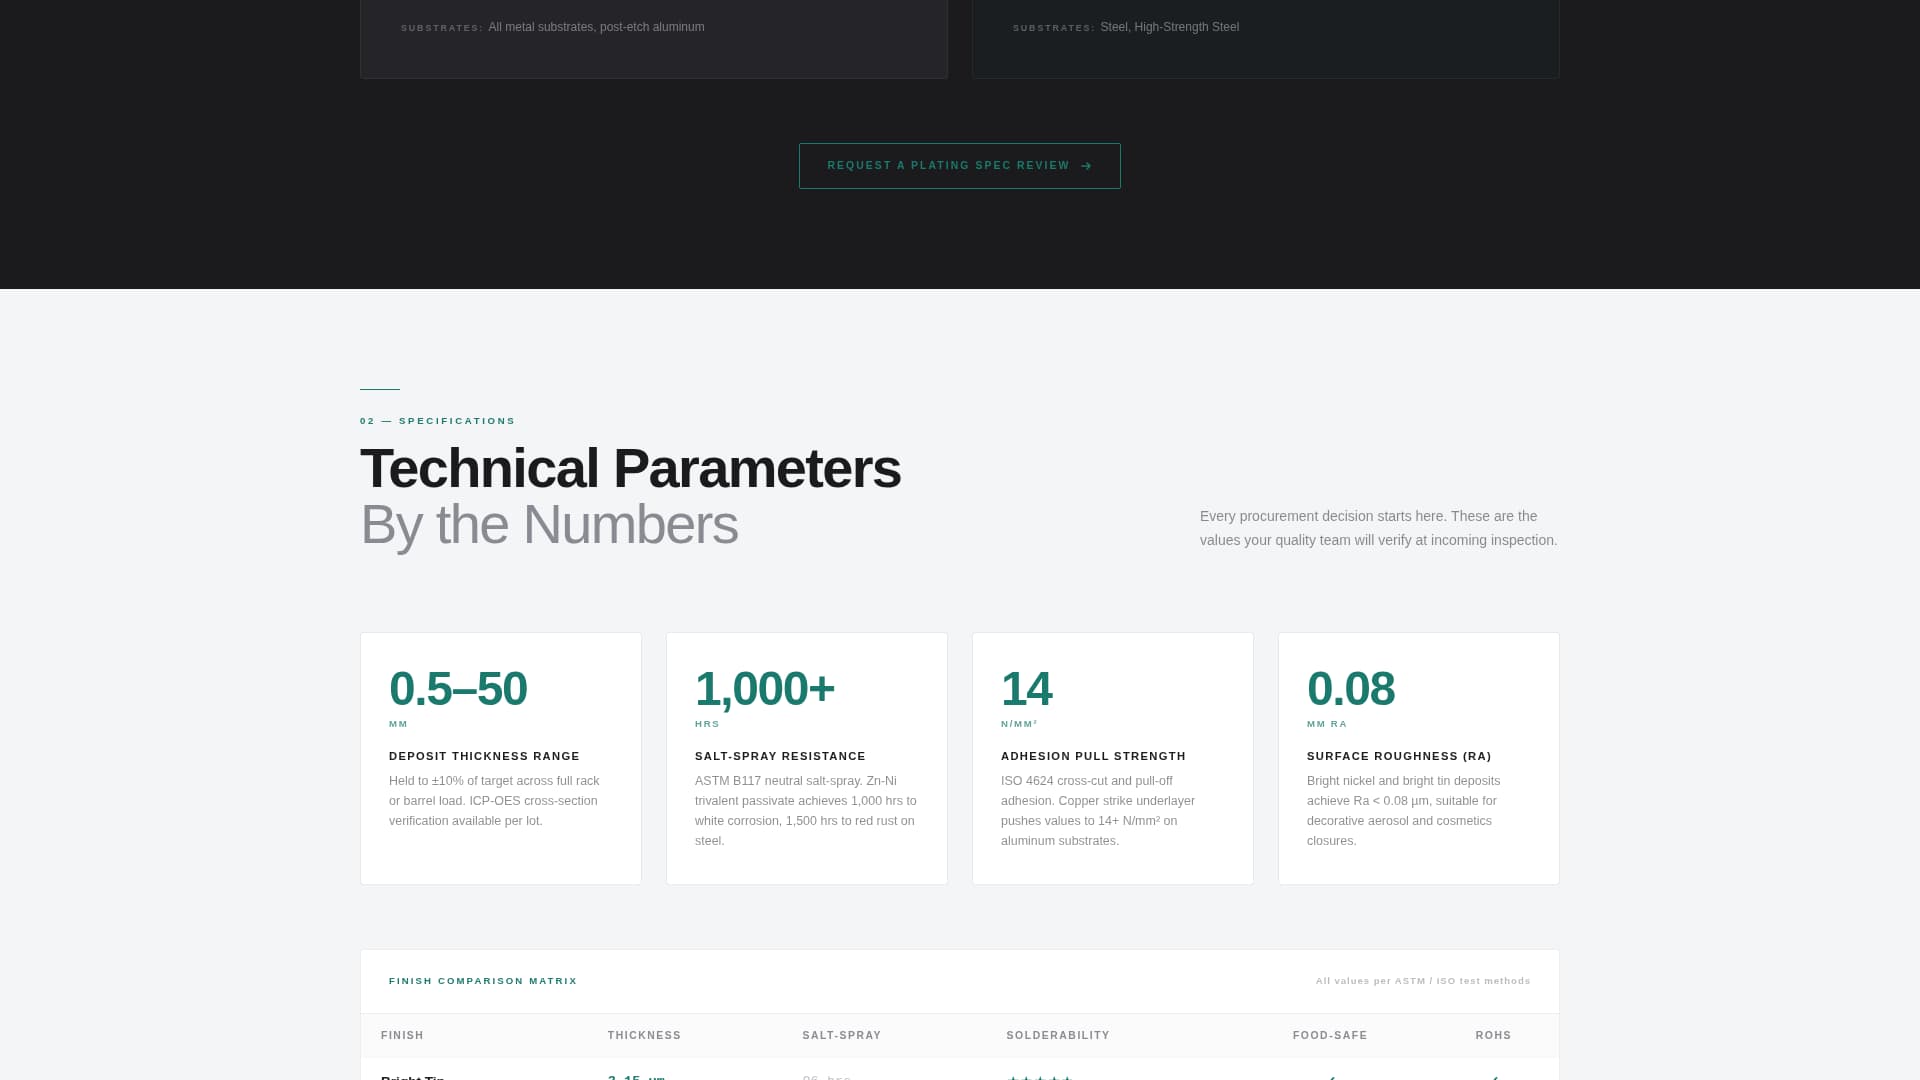The height and width of the screenshot is (1080, 1920).
Task: Toggle the Food-Safe column filter
Action: 1330,1035
